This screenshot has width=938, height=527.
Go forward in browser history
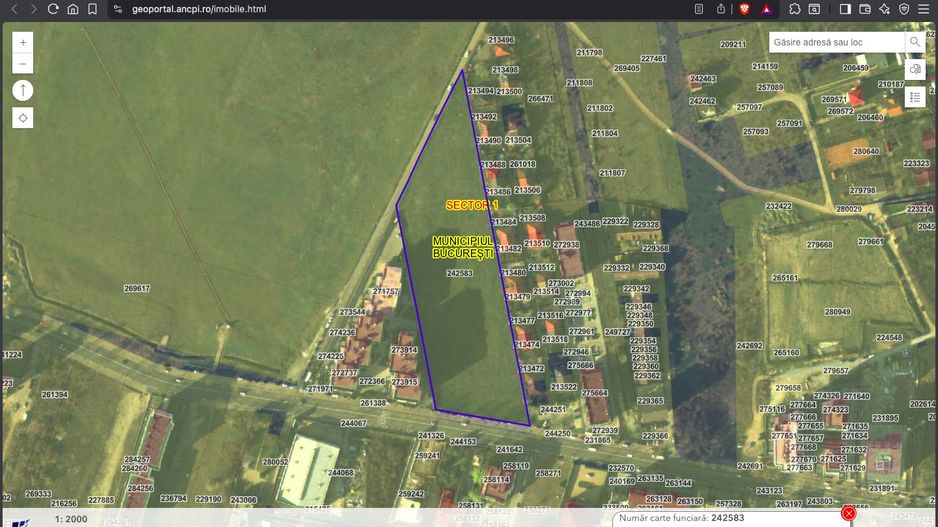34,9
